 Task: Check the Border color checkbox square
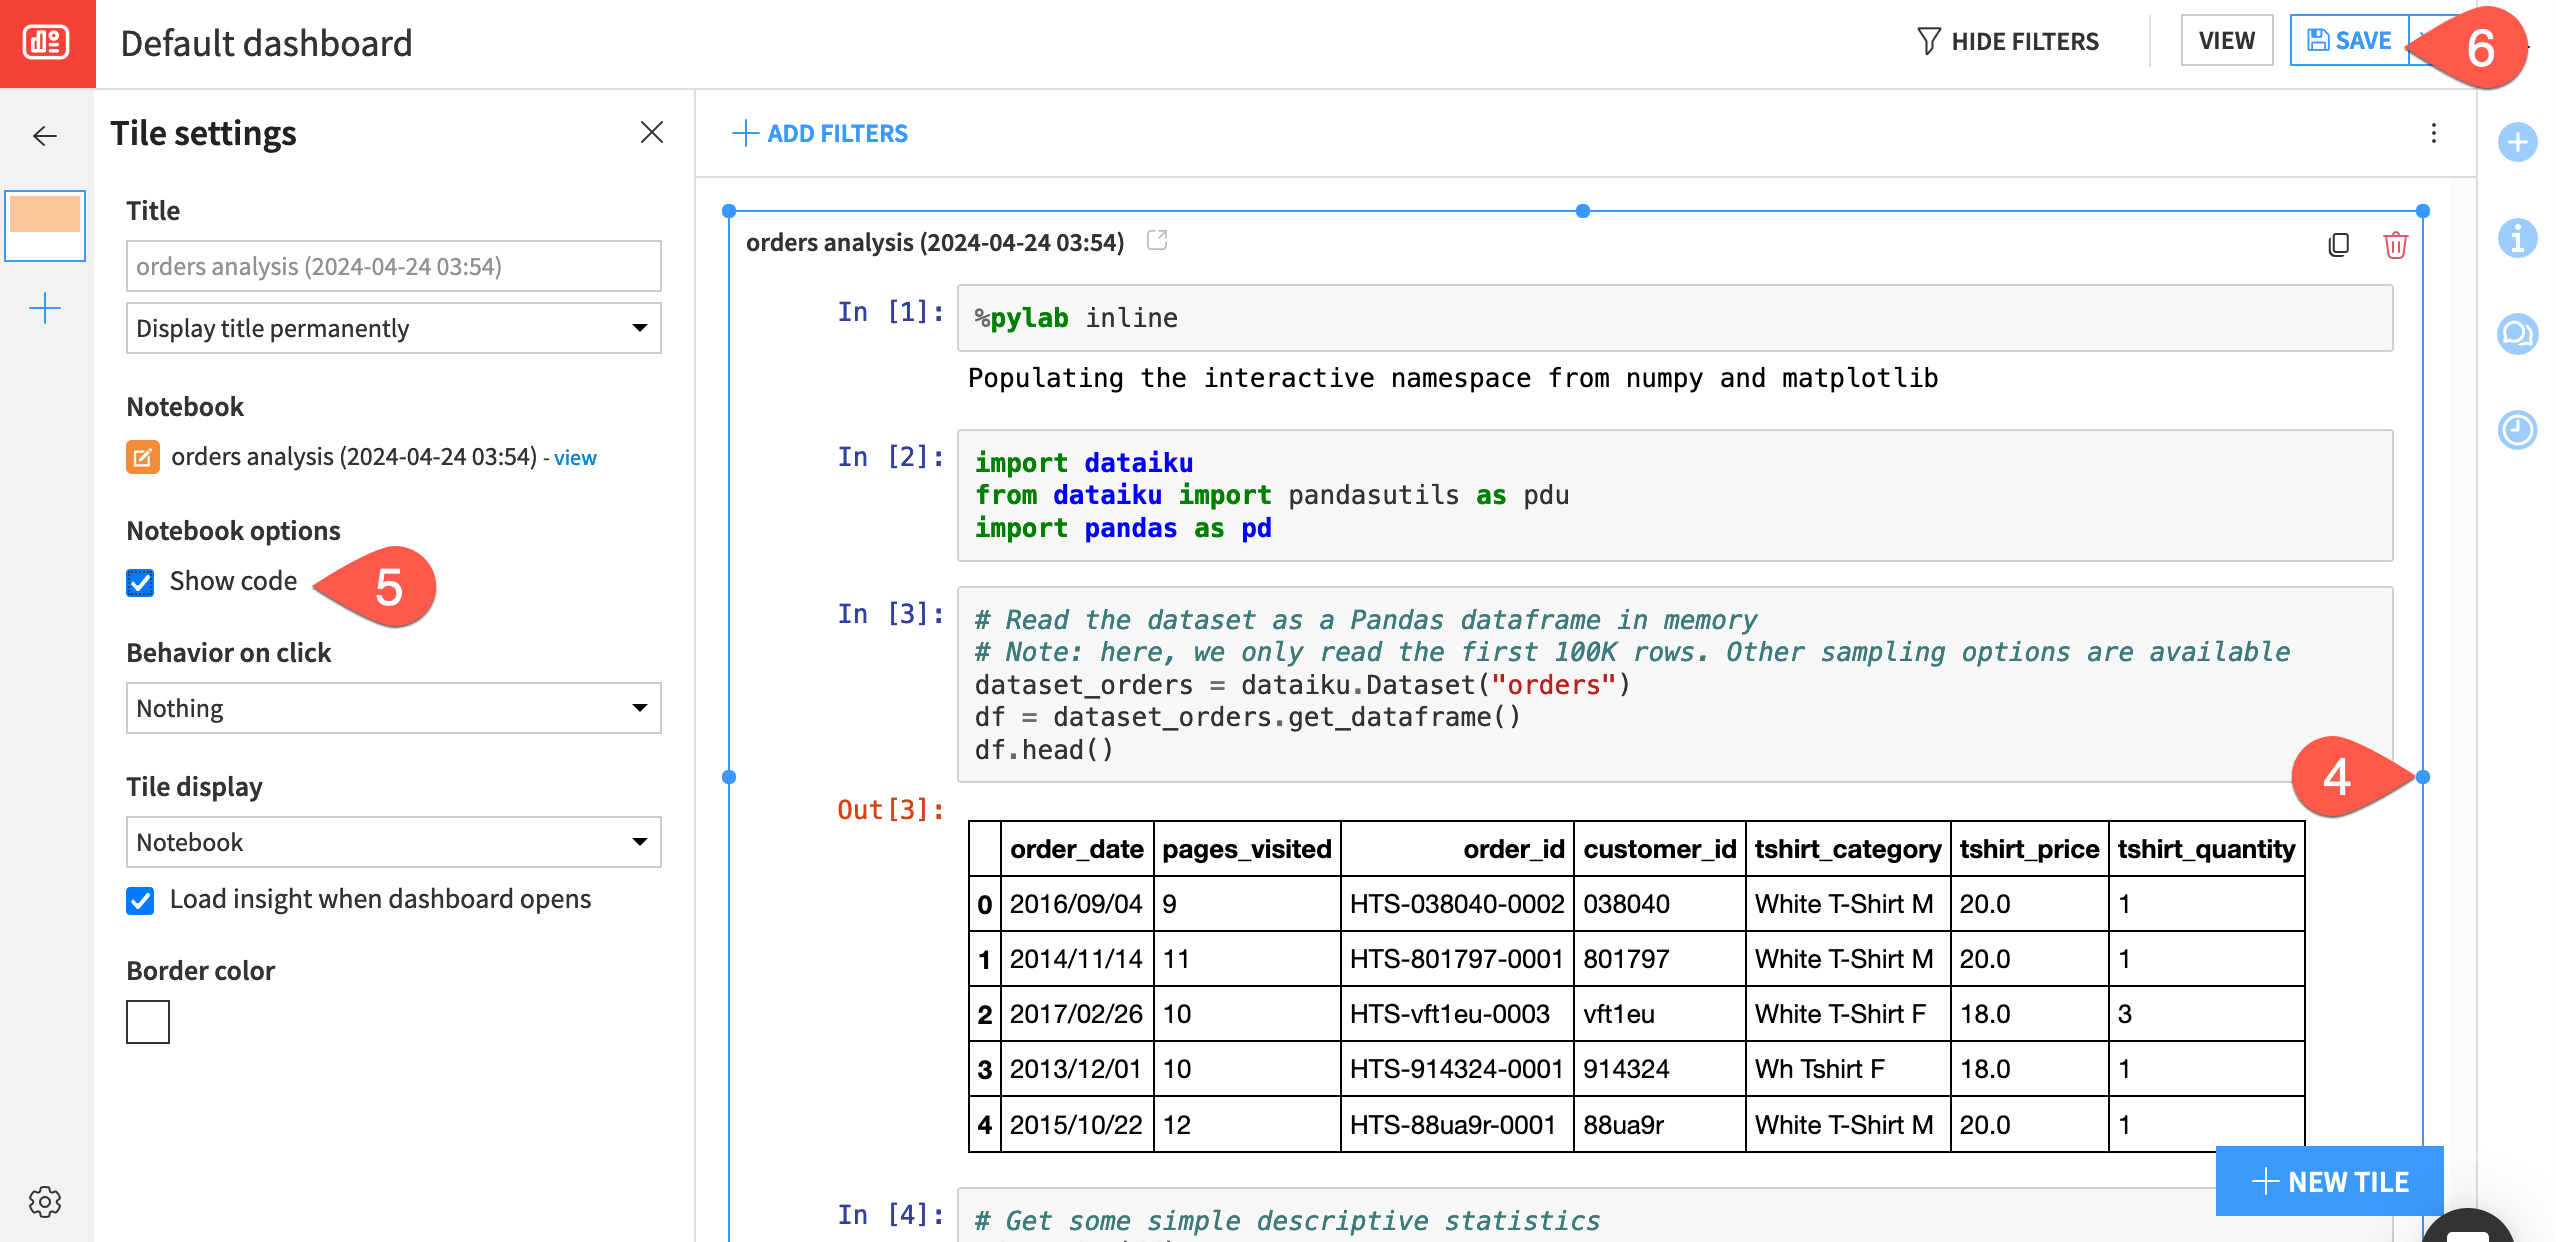click(147, 1021)
